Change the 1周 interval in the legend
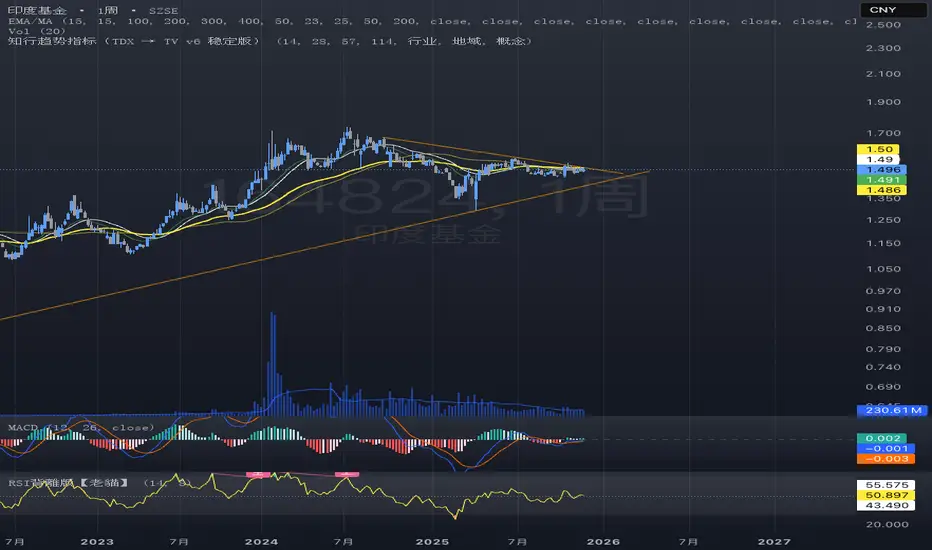 click(108, 11)
